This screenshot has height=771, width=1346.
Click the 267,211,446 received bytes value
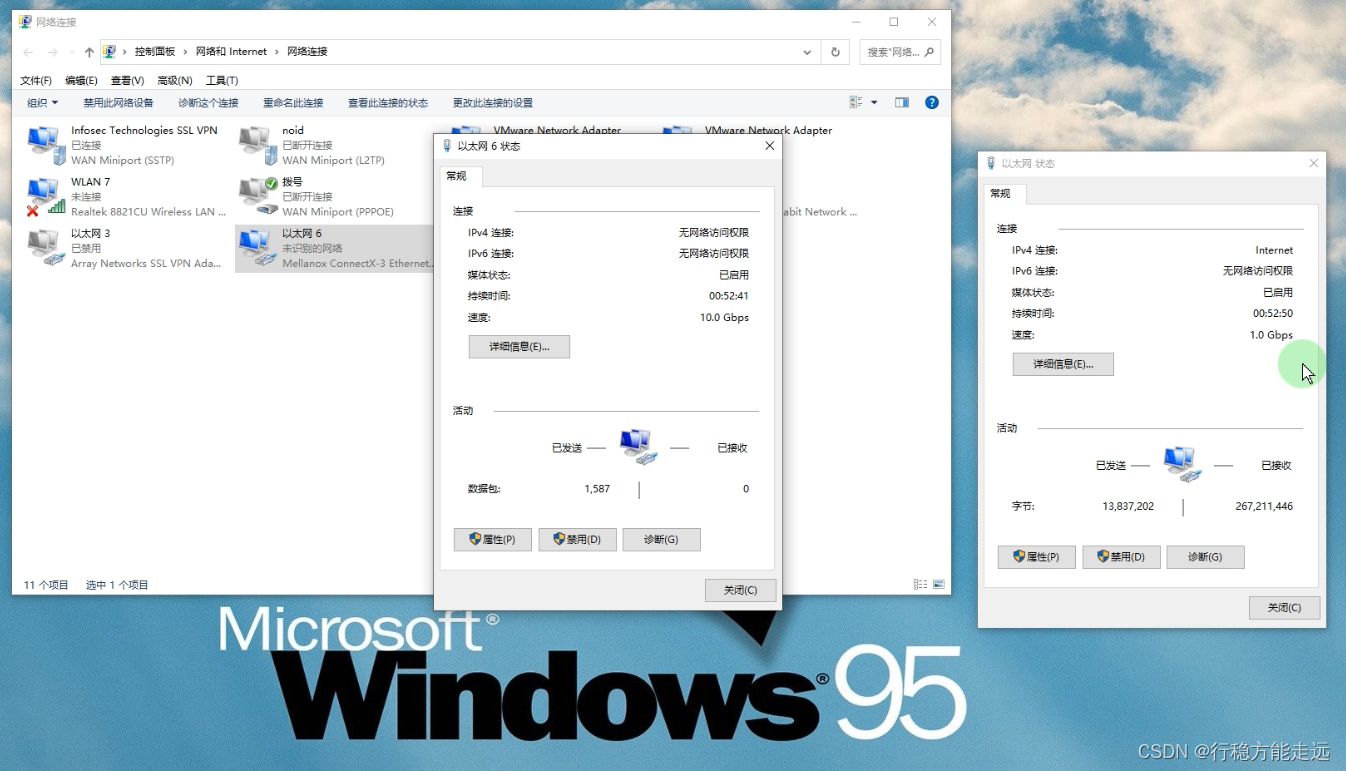coord(1264,506)
